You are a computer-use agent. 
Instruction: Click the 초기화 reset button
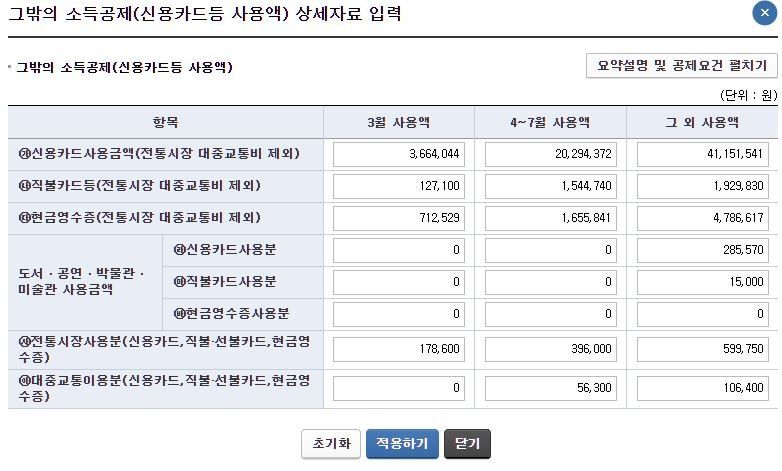[331, 443]
